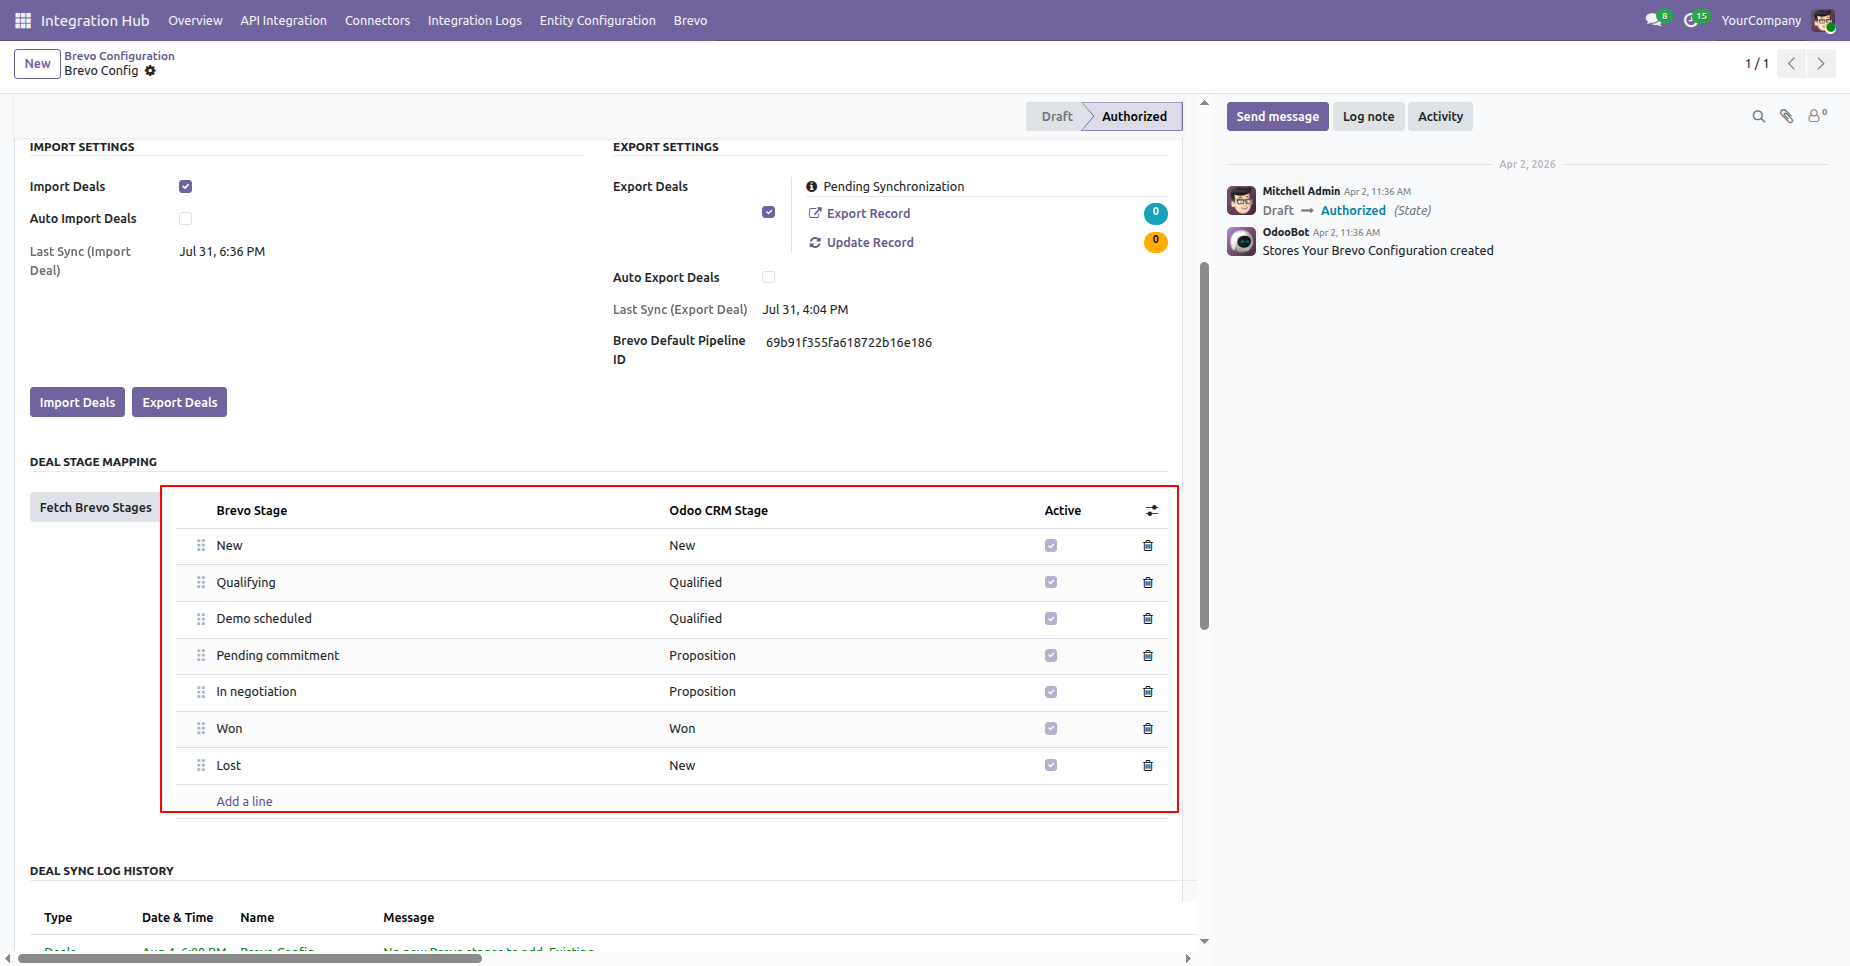This screenshot has height=966, width=1850.
Task: Open attachments via the paperclip icon
Action: click(1787, 117)
